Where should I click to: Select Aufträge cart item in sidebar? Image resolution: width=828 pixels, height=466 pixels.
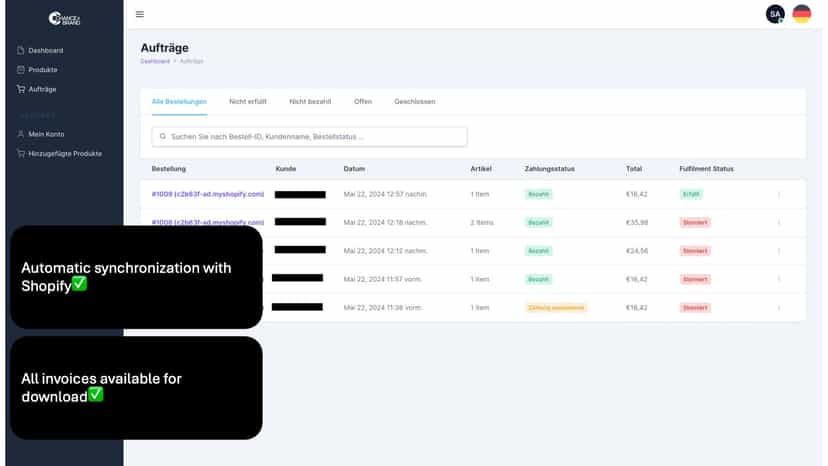[42, 89]
